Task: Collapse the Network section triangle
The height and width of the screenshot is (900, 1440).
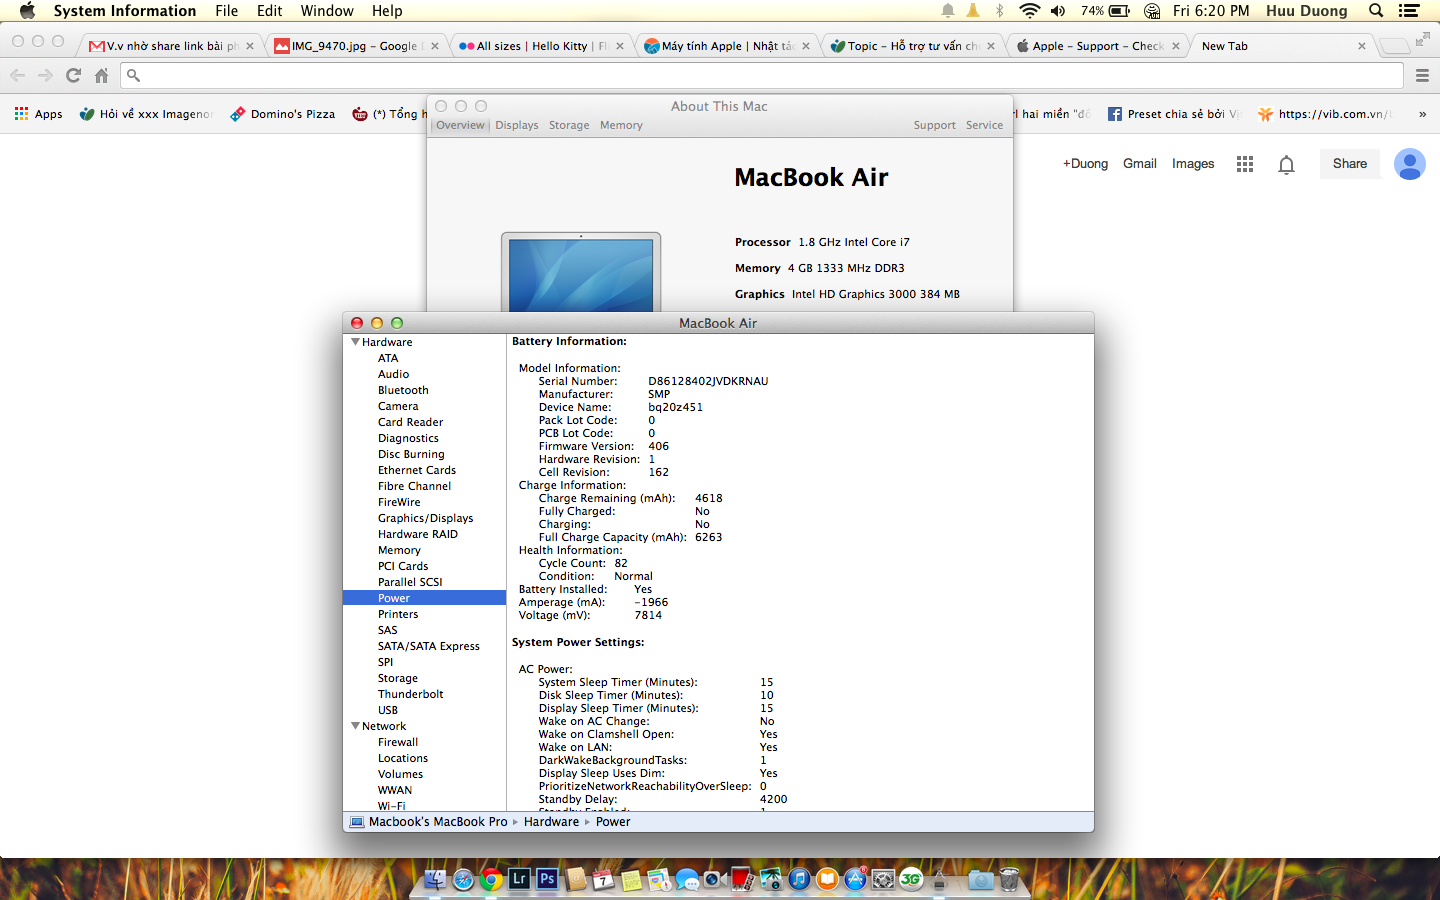Action: tap(355, 726)
